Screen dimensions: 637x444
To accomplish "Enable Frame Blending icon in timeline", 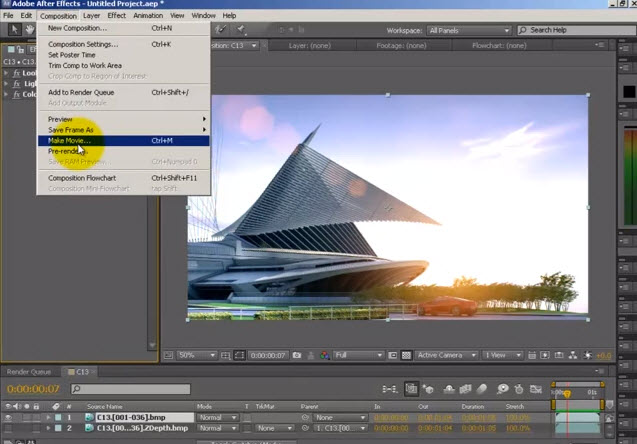I will click(x=465, y=389).
